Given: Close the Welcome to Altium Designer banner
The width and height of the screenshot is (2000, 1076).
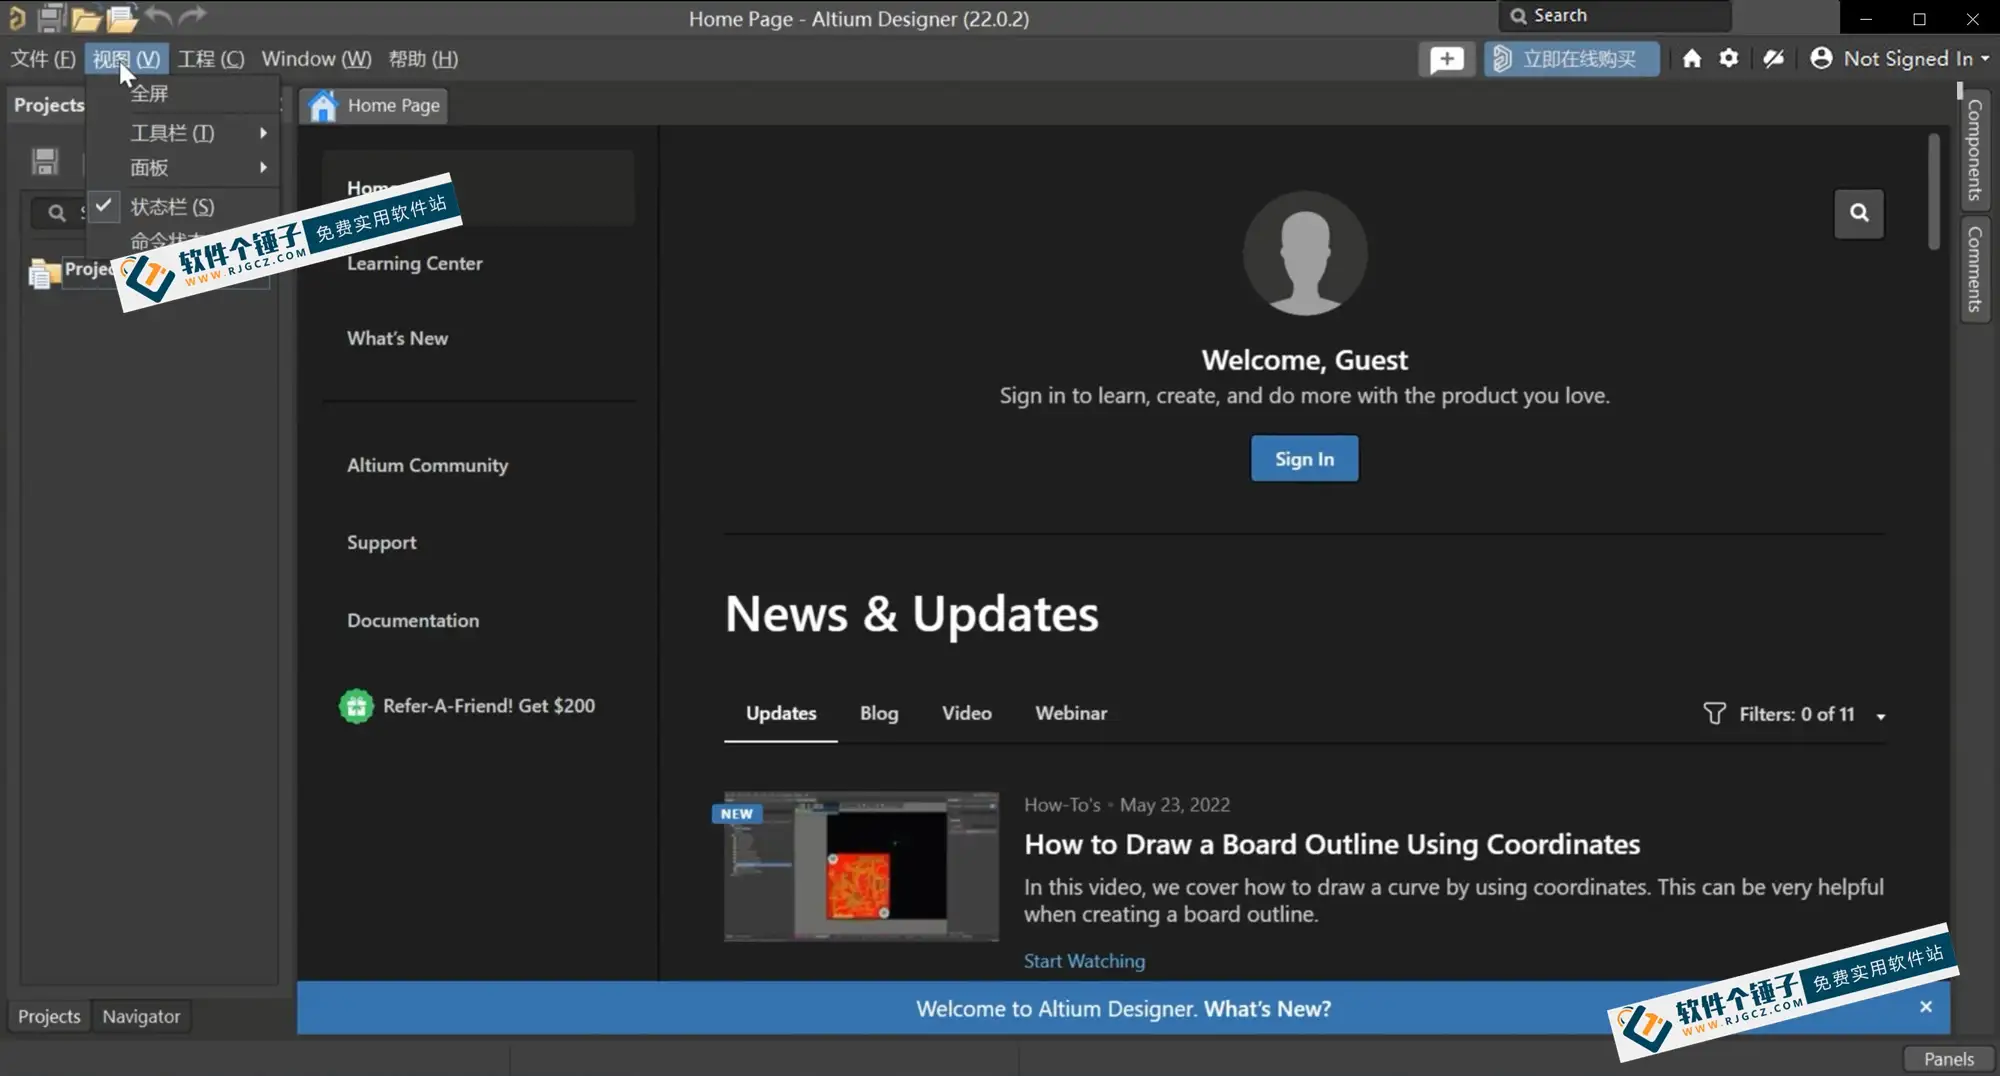Looking at the screenshot, I should coord(1926,1007).
